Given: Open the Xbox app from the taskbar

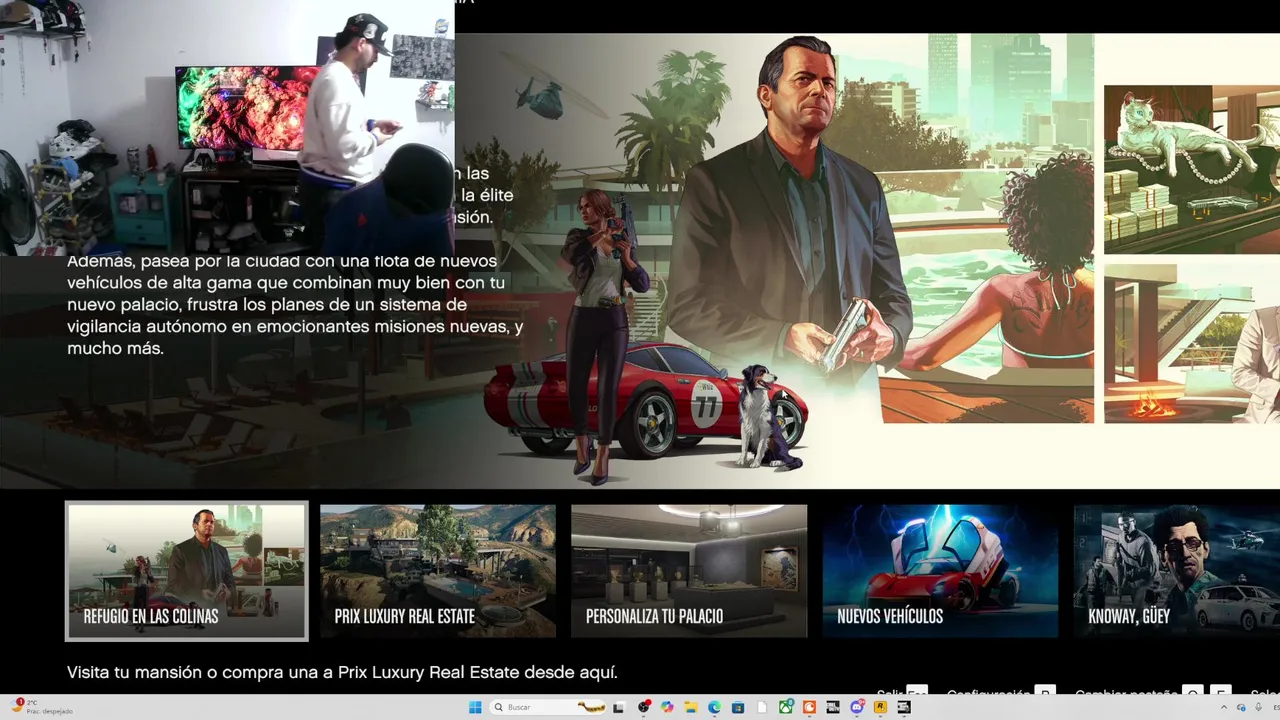Looking at the screenshot, I should tap(785, 707).
